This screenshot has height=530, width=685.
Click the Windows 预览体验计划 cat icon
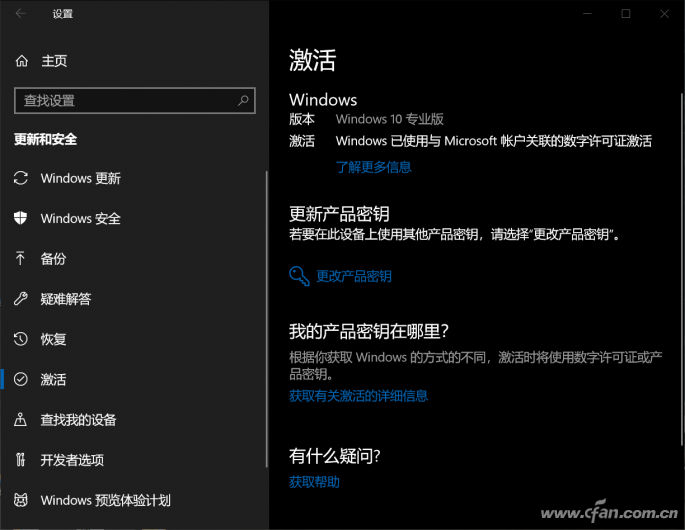[21, 499]
